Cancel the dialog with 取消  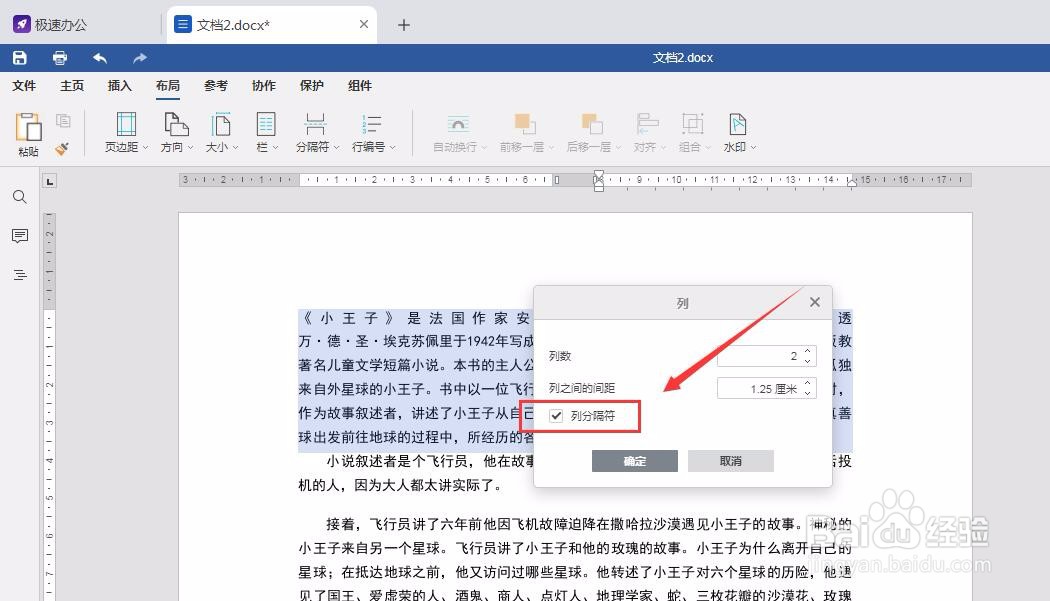point(731,461)
